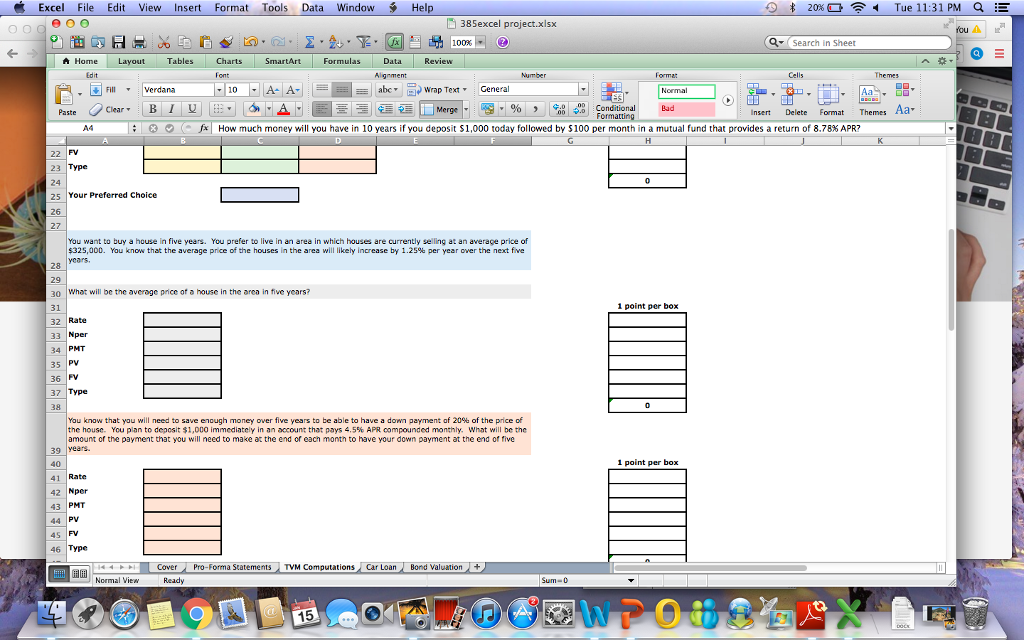Click the Themes button in the ribbon
1024x640 pixels.
pyautogui.click(x=869, y=96)
